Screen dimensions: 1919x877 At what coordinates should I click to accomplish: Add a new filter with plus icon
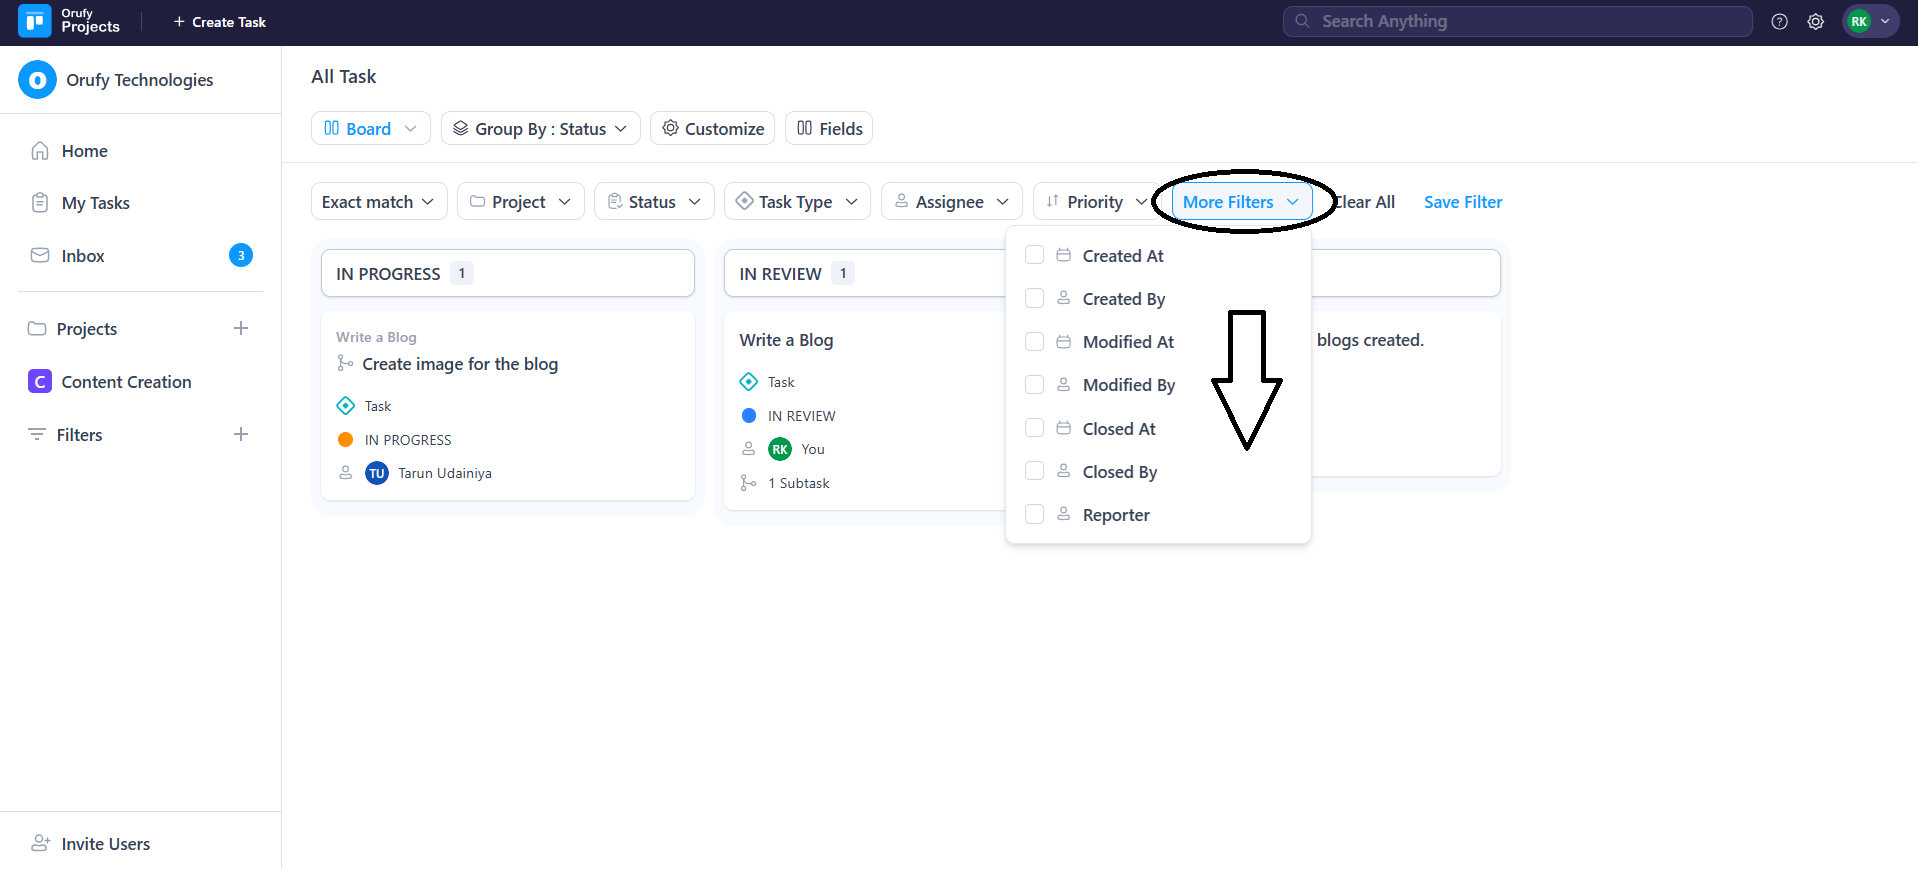click(x=240, y=435)
